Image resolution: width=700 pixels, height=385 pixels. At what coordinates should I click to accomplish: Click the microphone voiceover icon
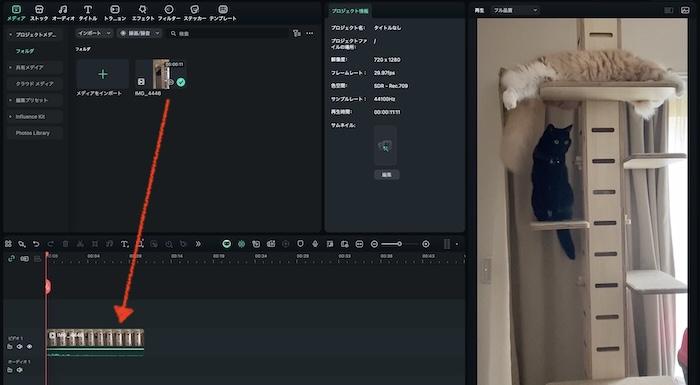coord(315,244)
